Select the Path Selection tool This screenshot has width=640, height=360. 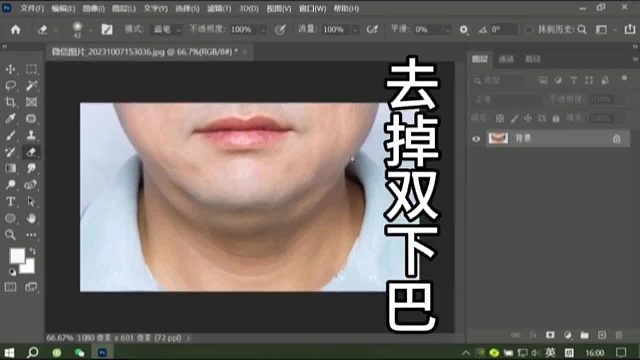[x=31, y=202]
